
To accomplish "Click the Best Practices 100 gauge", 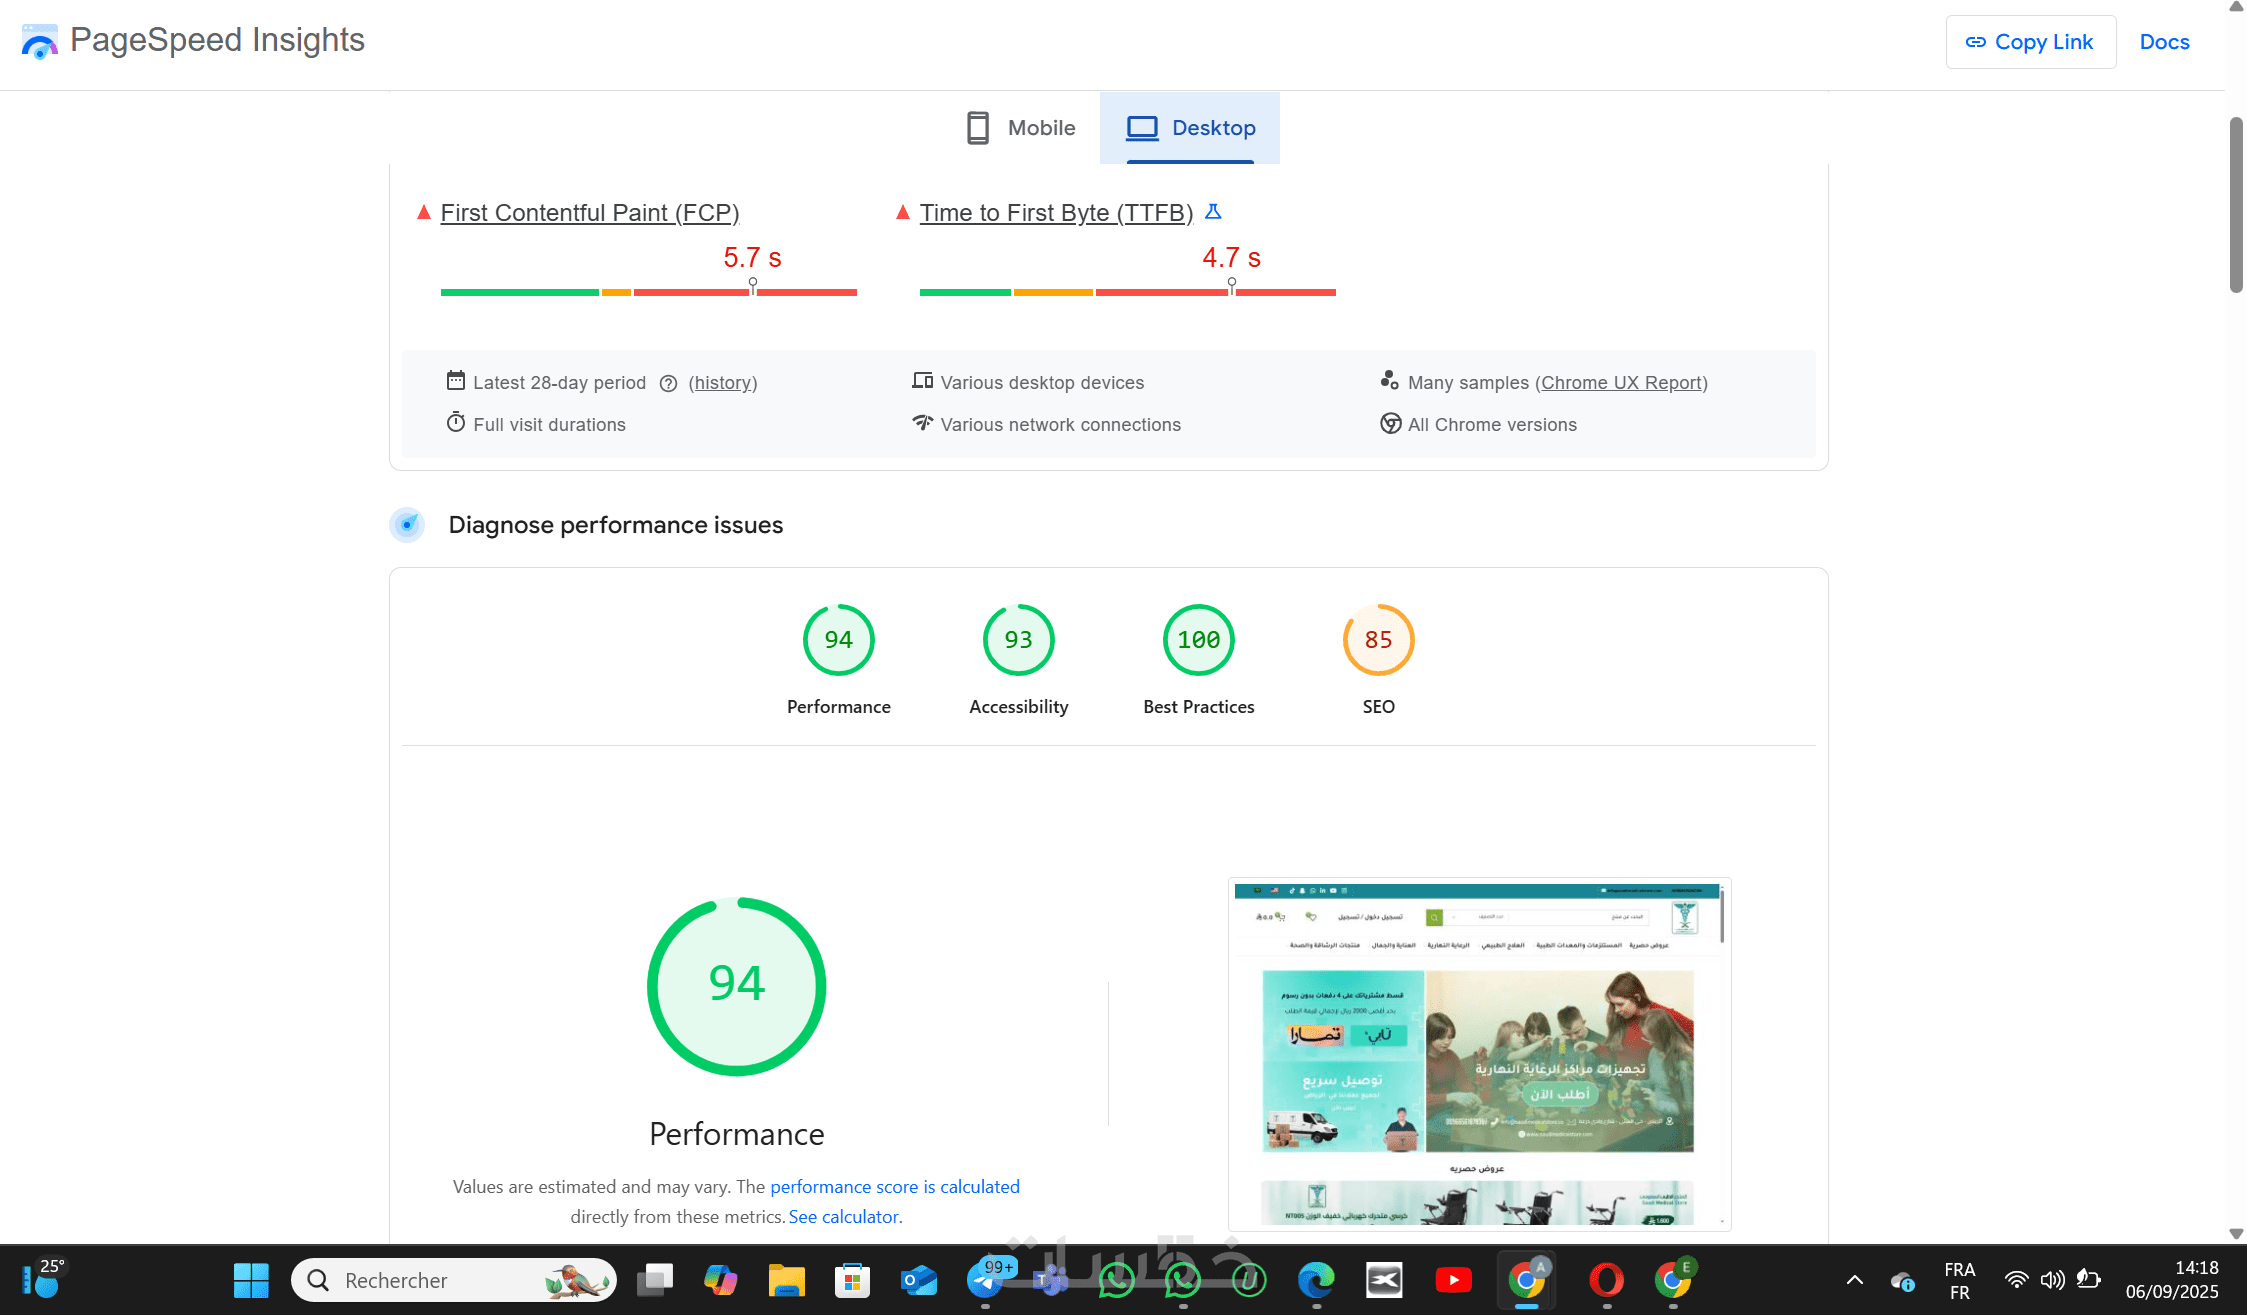I will pyautogui.click(x=1198, y=640).
